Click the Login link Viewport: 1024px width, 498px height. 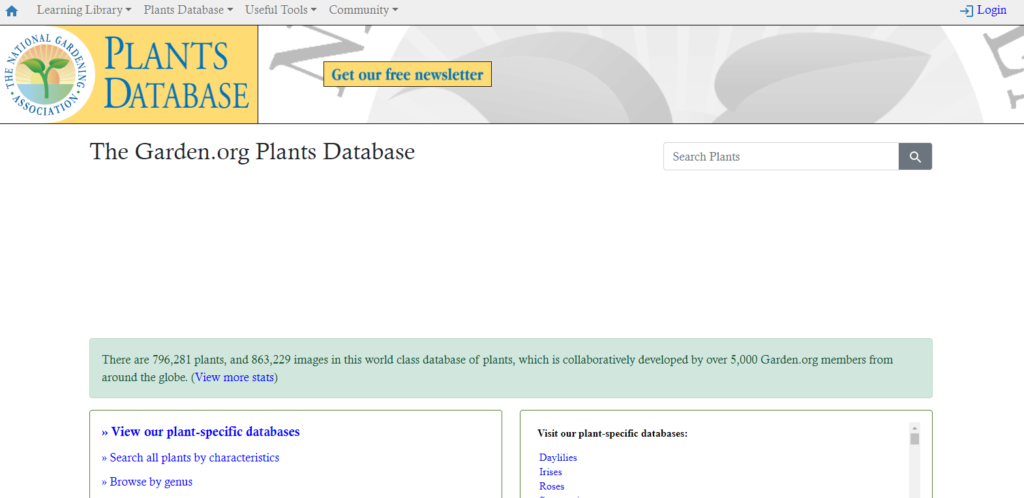click(x=983, y=10)
